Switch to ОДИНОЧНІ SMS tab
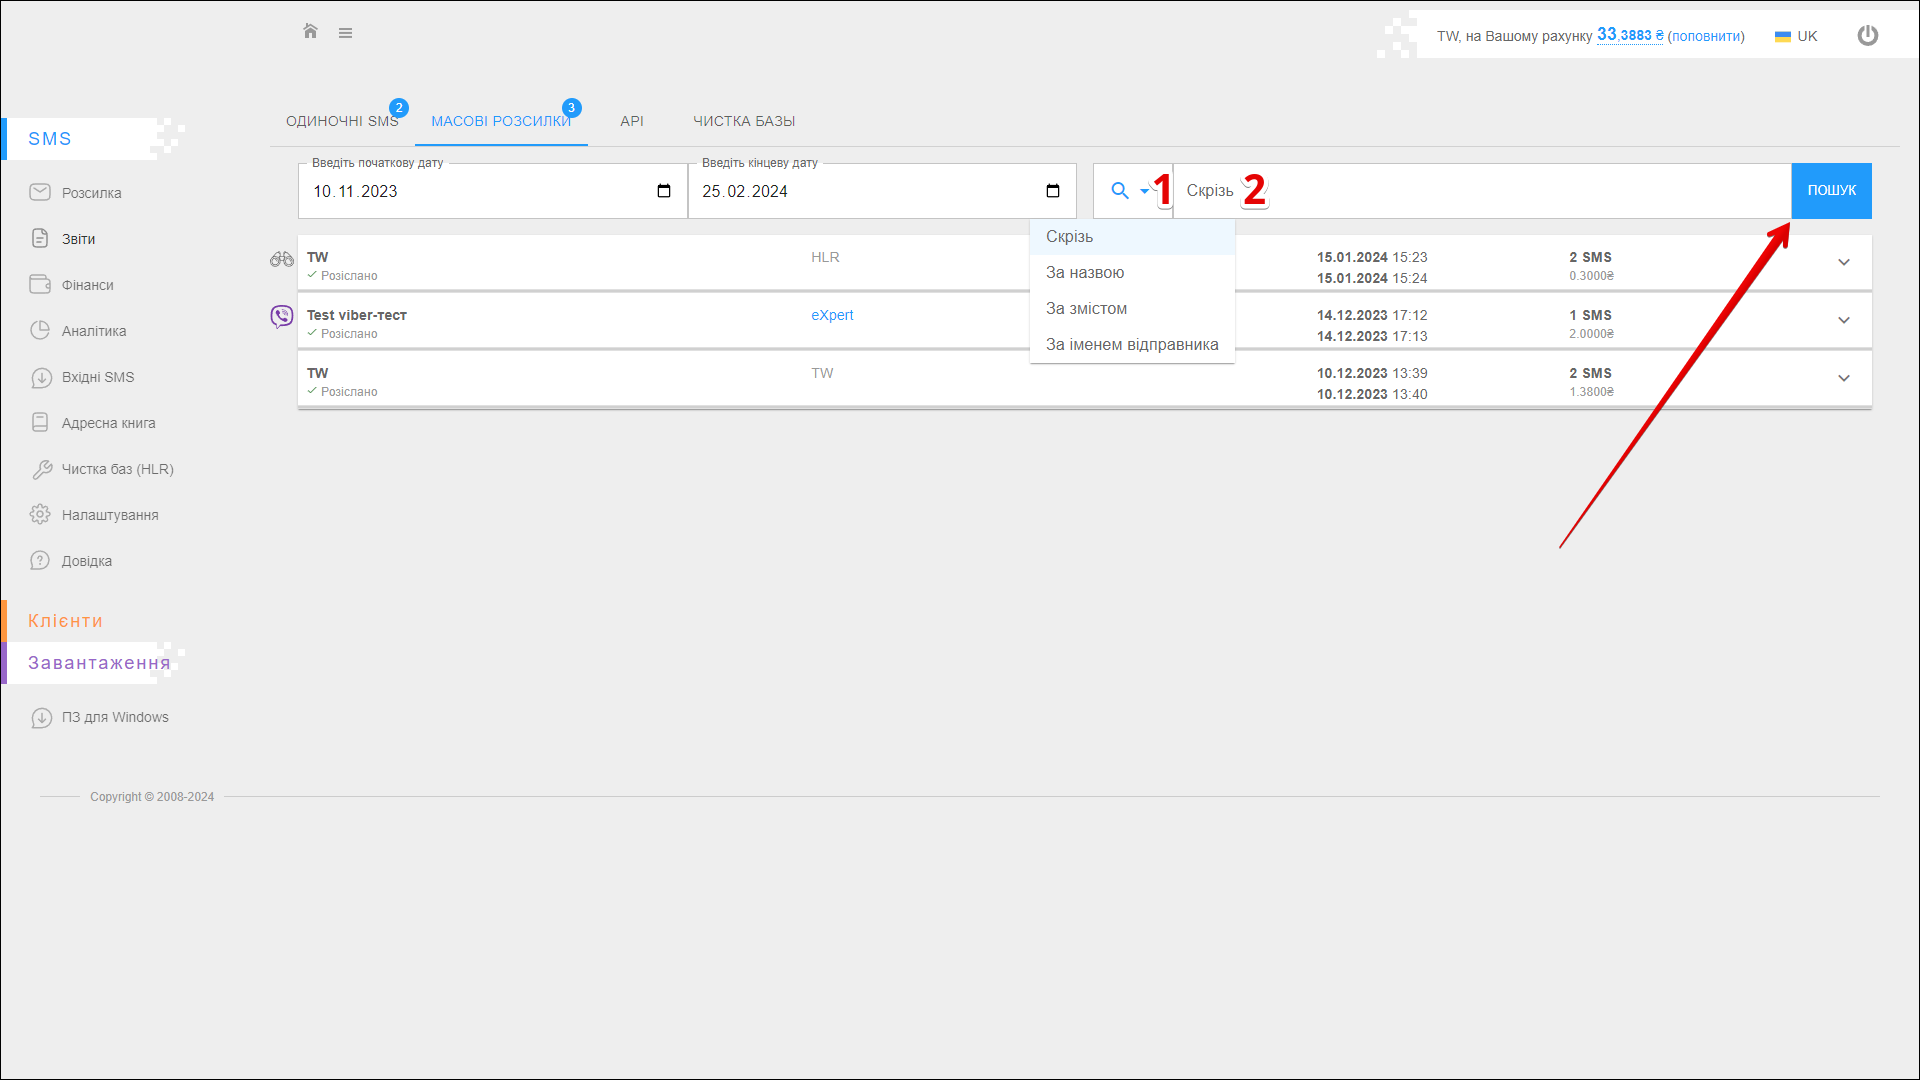1920x1080 pixels. pos(342,121)
